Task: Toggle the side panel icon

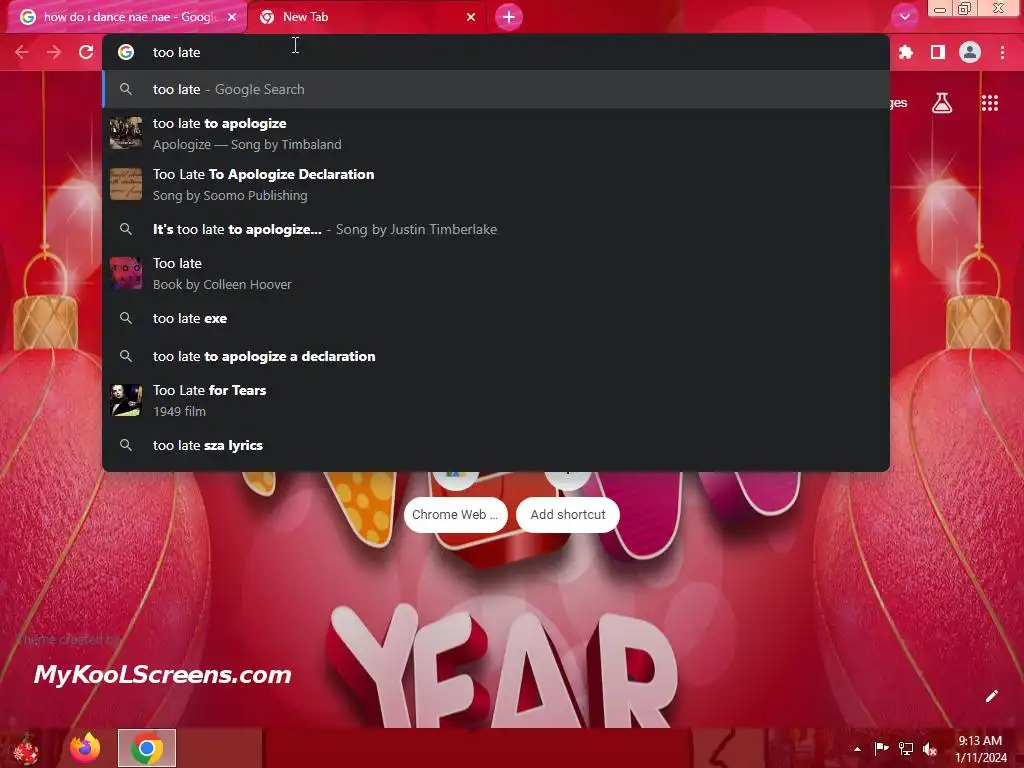Action: [x=938, y=52]
